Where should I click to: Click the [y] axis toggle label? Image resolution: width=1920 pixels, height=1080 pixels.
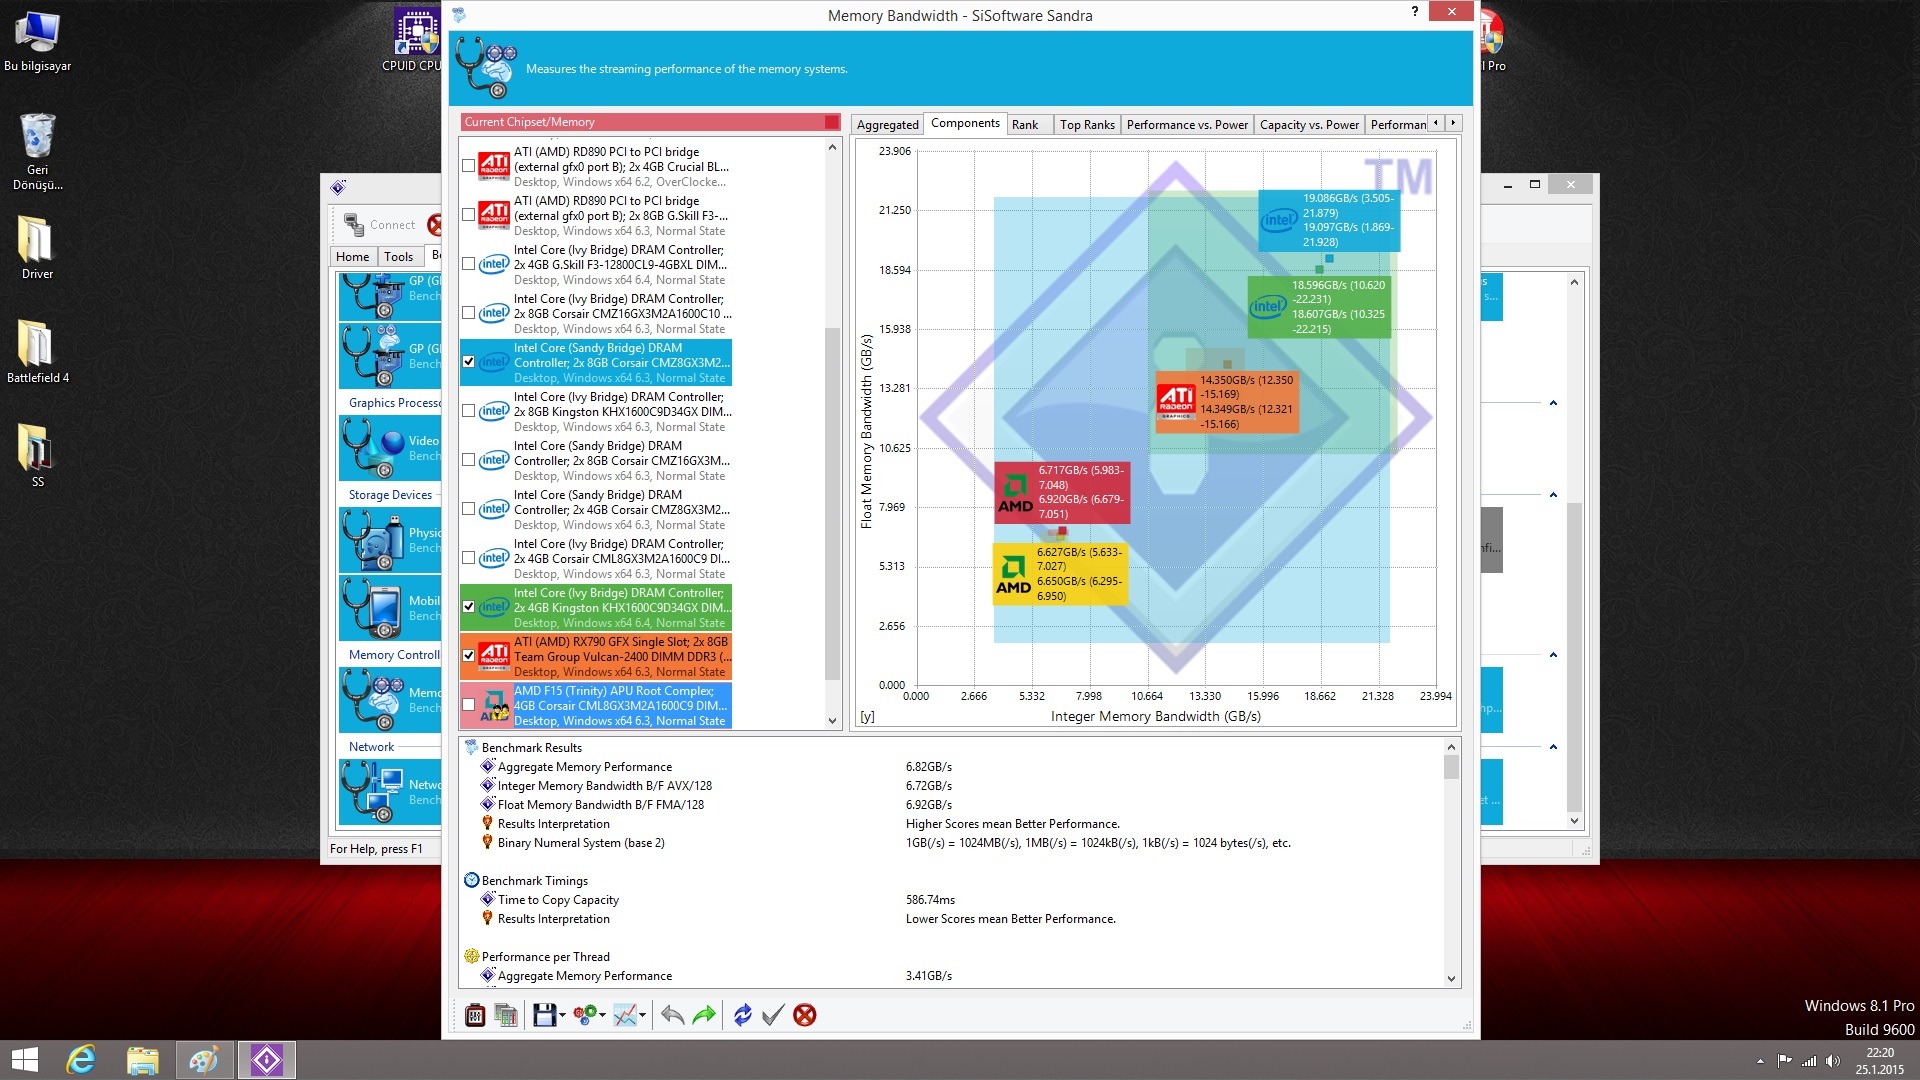click(x=867, y=717)
